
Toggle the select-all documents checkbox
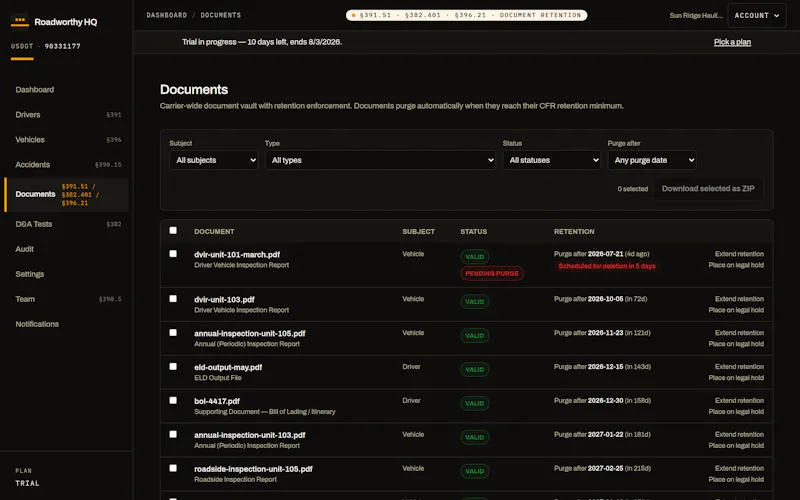pyautogui.click(x=173, y=231)
